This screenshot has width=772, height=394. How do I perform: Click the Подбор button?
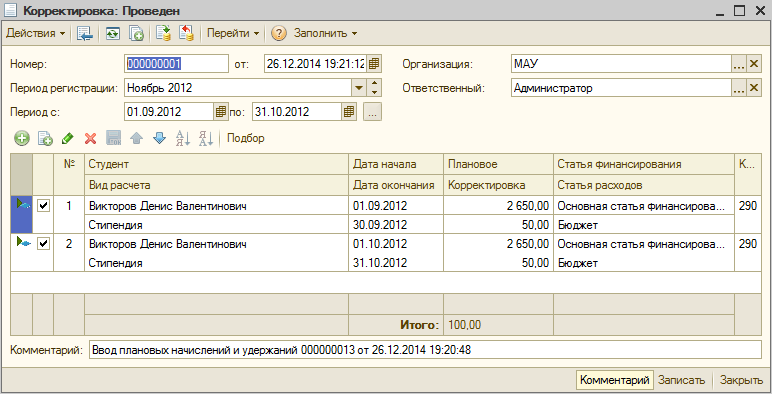pyautogui.click(x=246, y=138)
